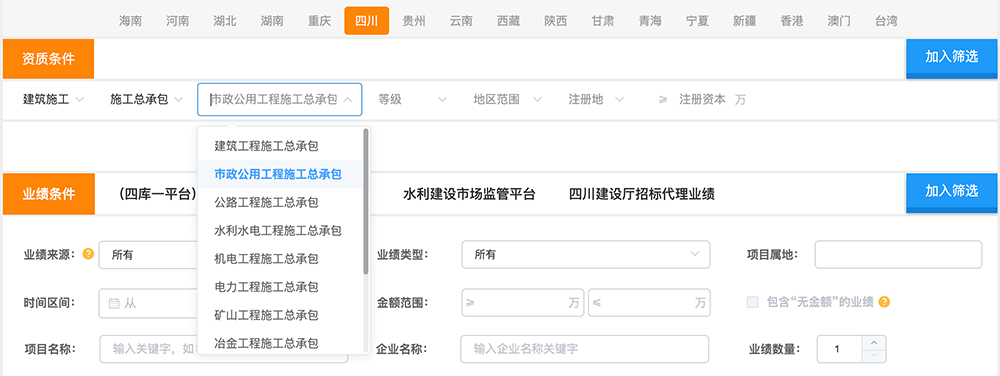Click the help icon beside 业绩来源
The width and height of the screenshot is (1000, 376).
click(89, 254)
